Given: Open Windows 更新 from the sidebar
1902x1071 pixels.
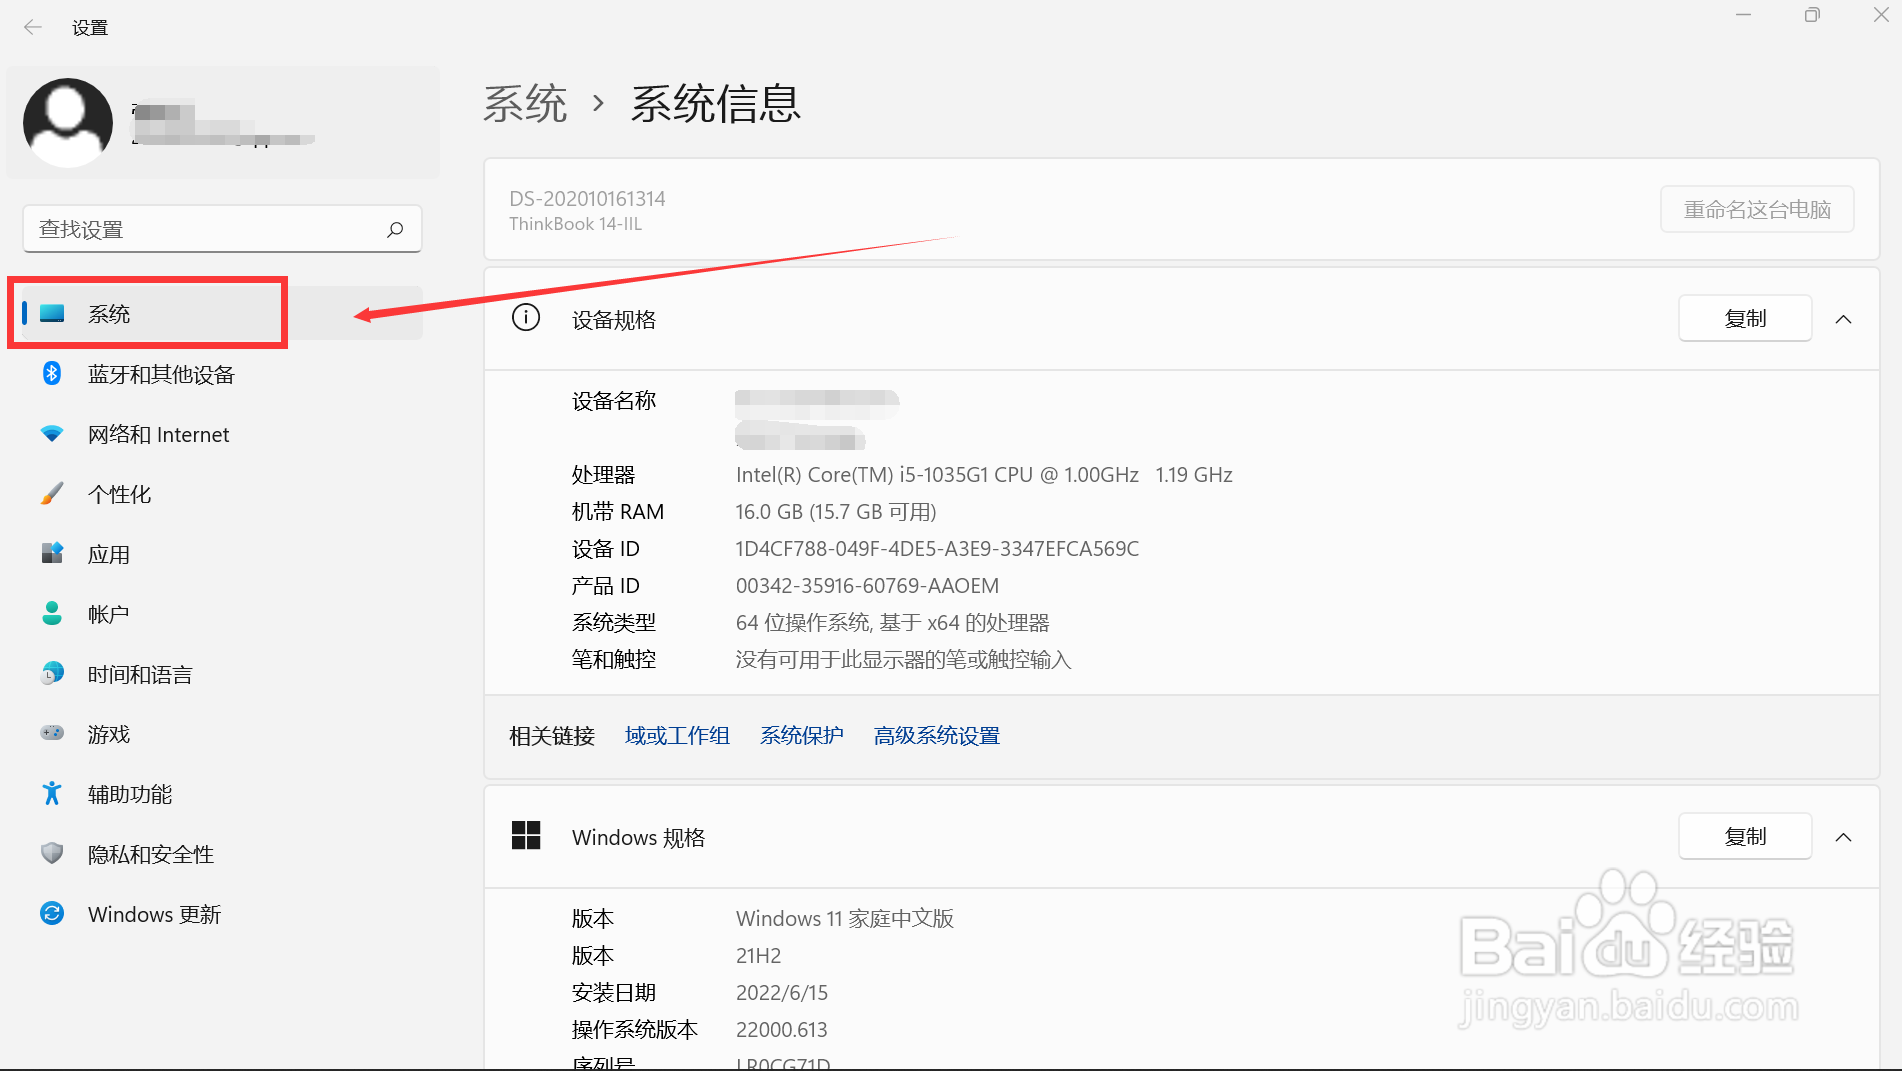Looking at the screenshot, I should click(154, 913).
